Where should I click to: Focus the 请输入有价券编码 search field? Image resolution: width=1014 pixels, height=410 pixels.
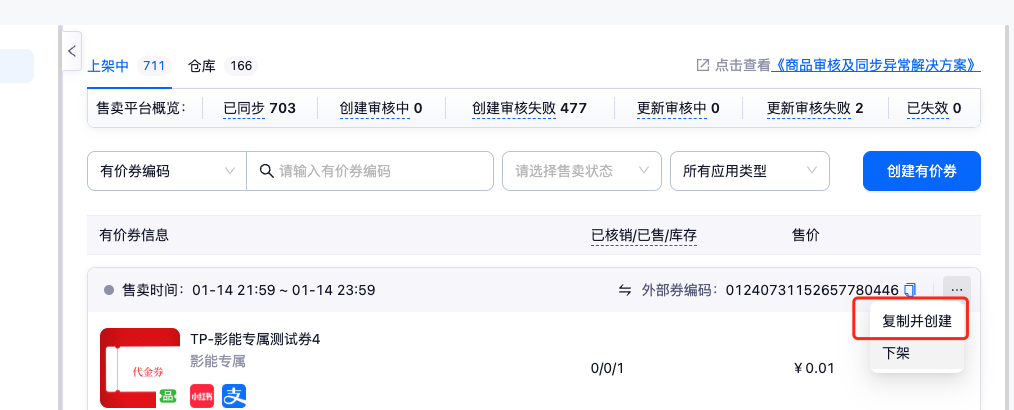click(x=380, y=171)
